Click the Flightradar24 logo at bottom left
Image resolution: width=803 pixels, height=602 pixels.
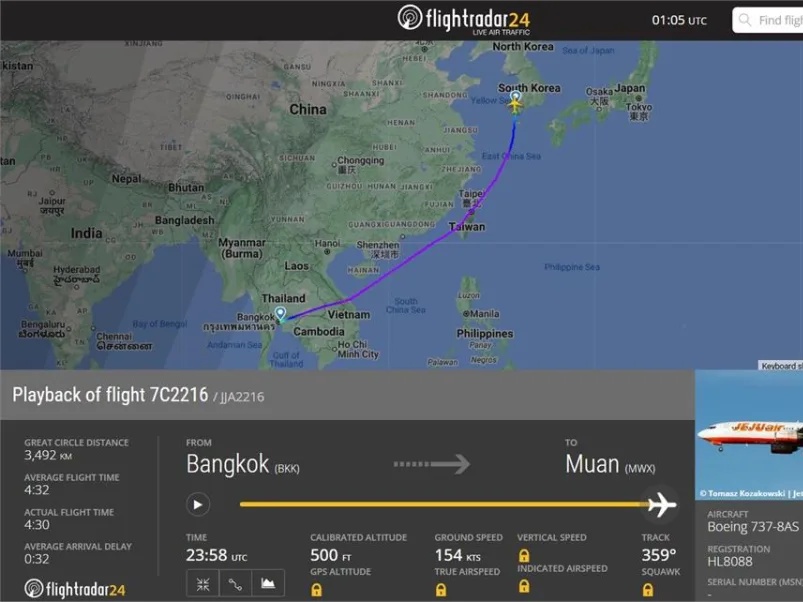point(75,589)
